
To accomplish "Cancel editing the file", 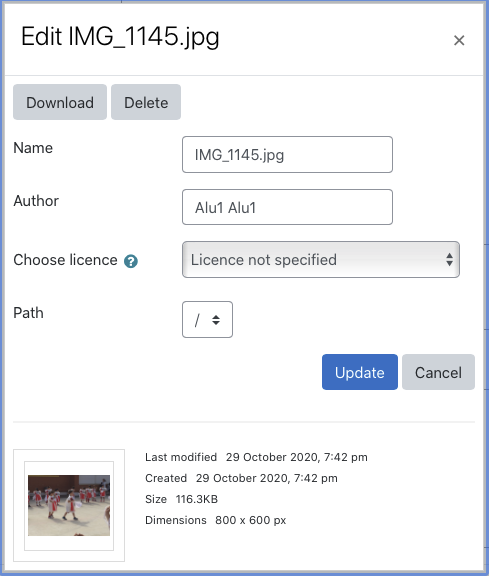I will [438, 372].
